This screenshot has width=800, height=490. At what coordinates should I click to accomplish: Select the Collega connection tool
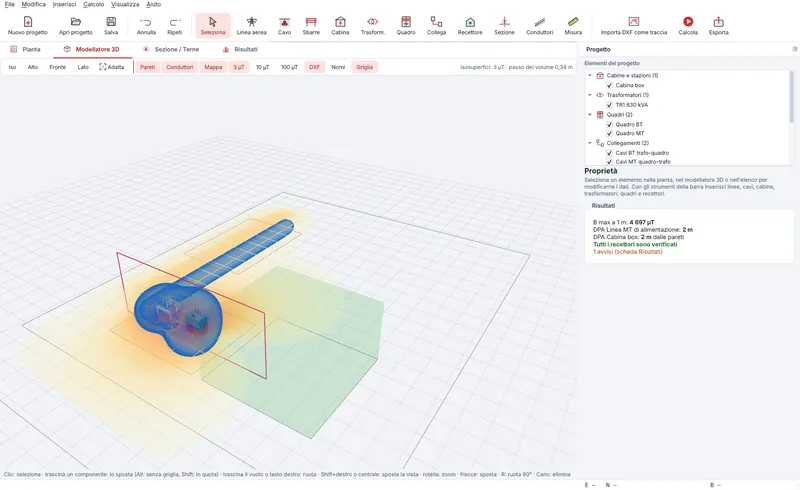point(436,26)
